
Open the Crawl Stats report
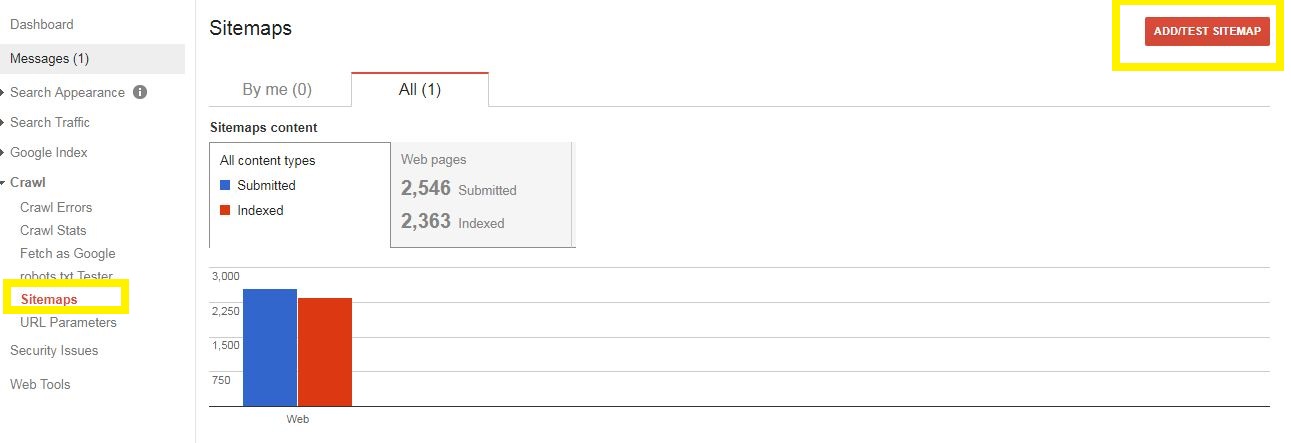pos(53,230)
